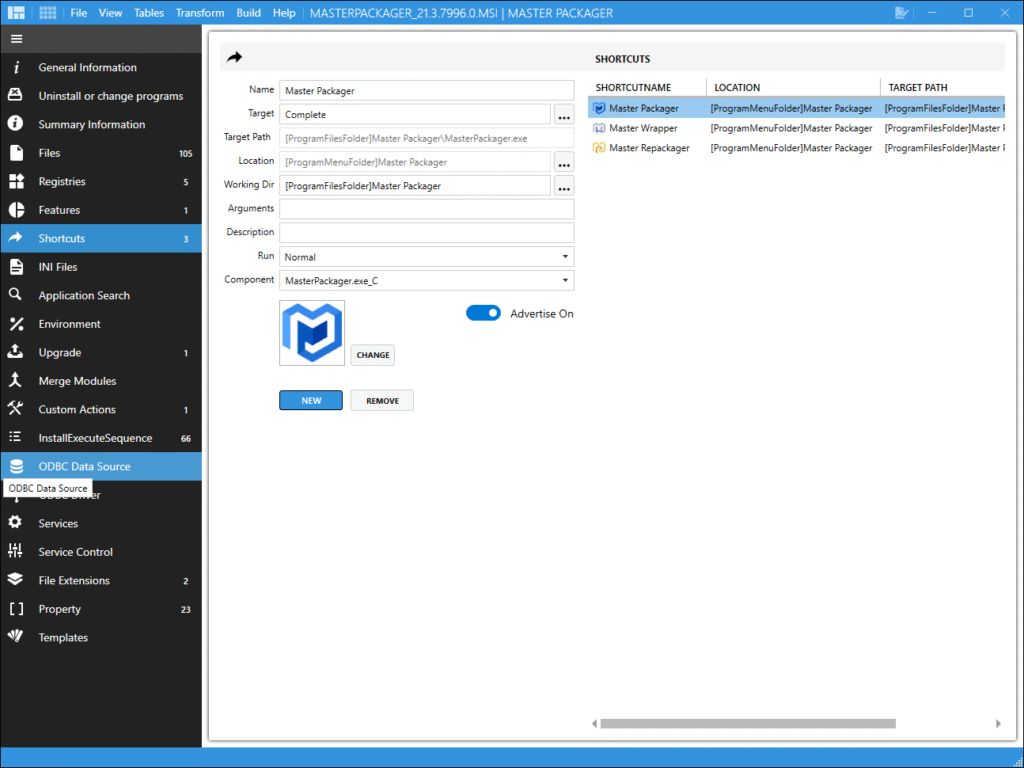The image size is (1024, 768).
Task: Click the NEW button
Action: pos(311,400)
